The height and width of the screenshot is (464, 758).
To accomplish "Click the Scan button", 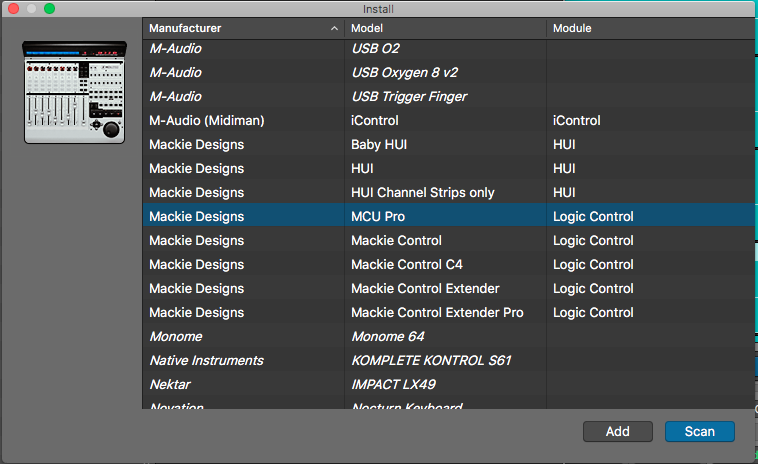I will click(x=700, y=431).
